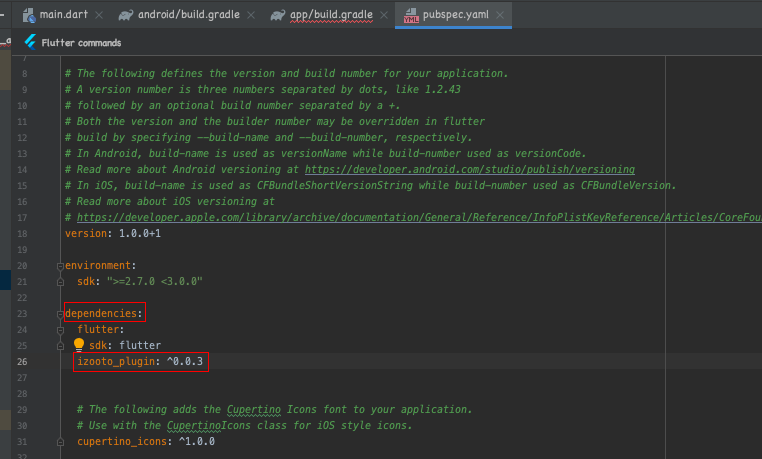
Task: Click line number 26 in the gutter
Action: 22,362
